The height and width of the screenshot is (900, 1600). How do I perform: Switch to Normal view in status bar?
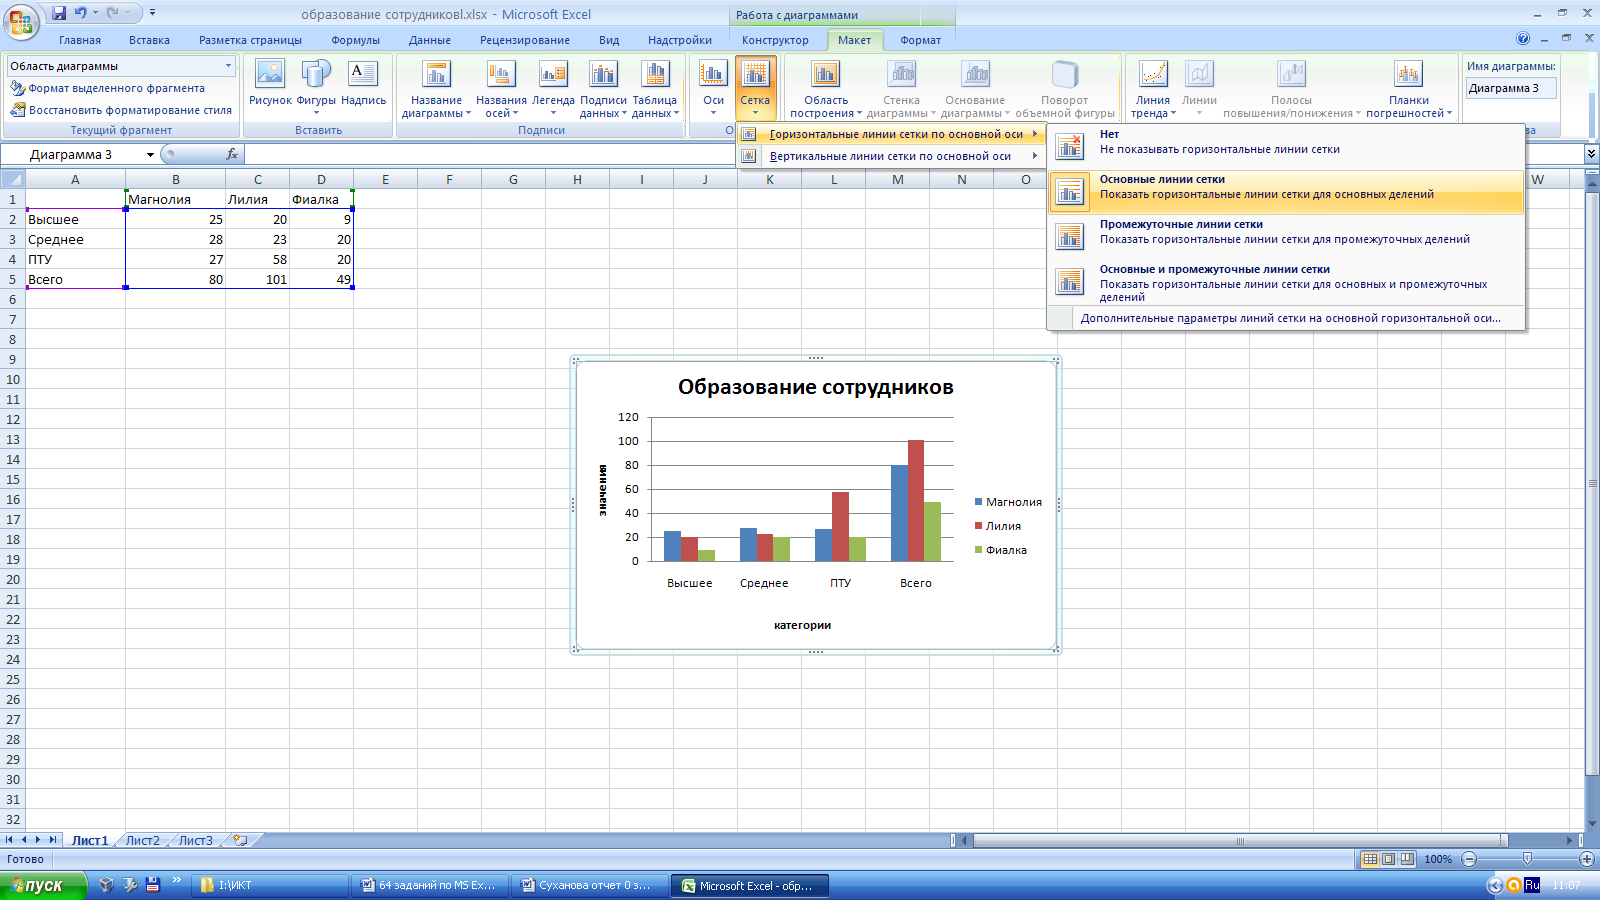[1370, 859]
